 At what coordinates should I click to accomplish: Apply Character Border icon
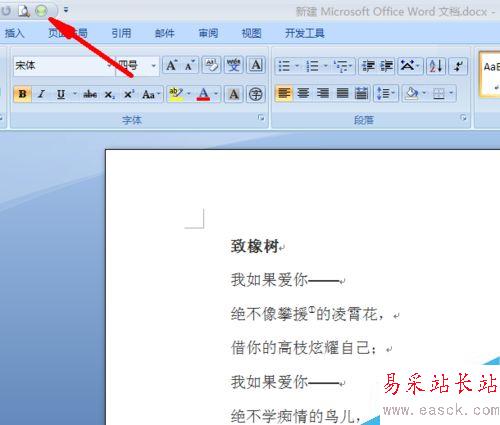[256, 65]
